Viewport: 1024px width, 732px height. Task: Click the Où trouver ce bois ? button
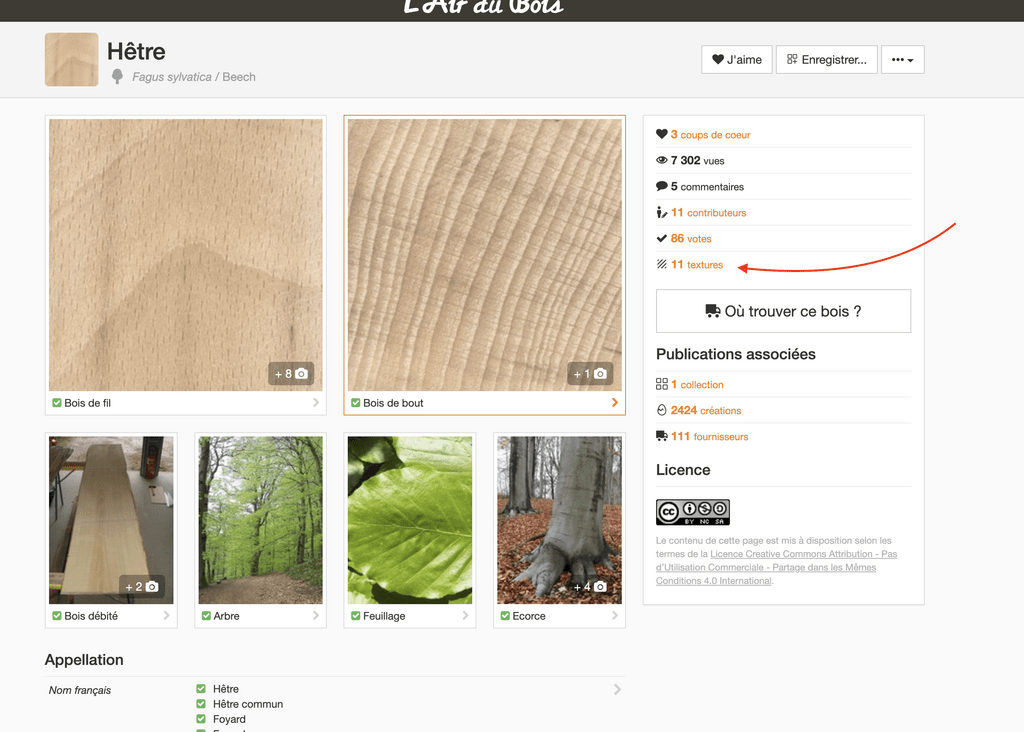click(784, 311)
